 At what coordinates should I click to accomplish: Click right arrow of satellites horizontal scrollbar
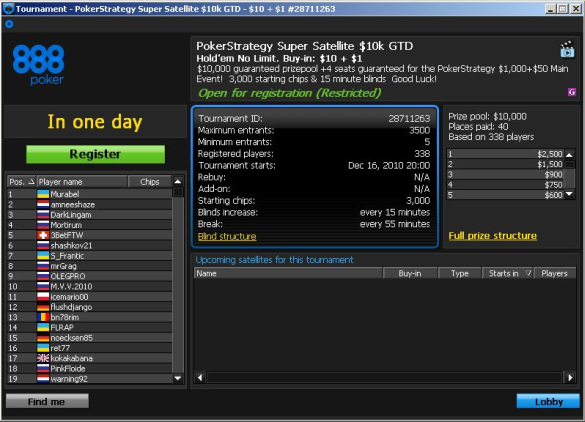(x=570, y=378)
